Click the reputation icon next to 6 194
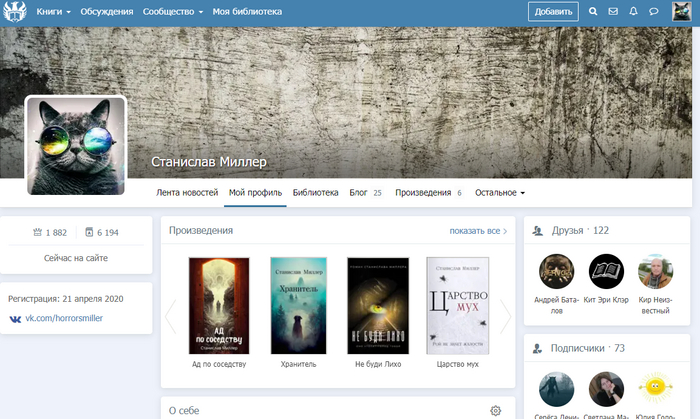 89,232
